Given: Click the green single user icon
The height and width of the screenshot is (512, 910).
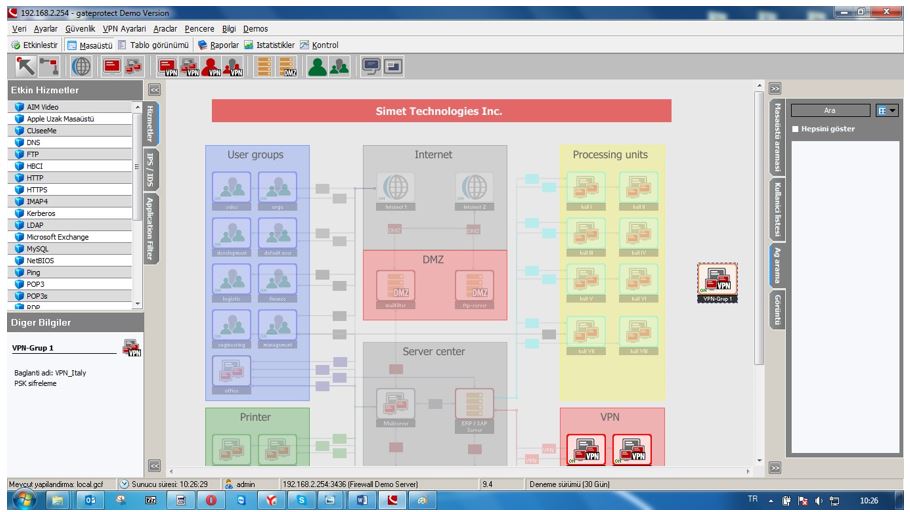Looking at the screenshot, I should click(317, 67).
